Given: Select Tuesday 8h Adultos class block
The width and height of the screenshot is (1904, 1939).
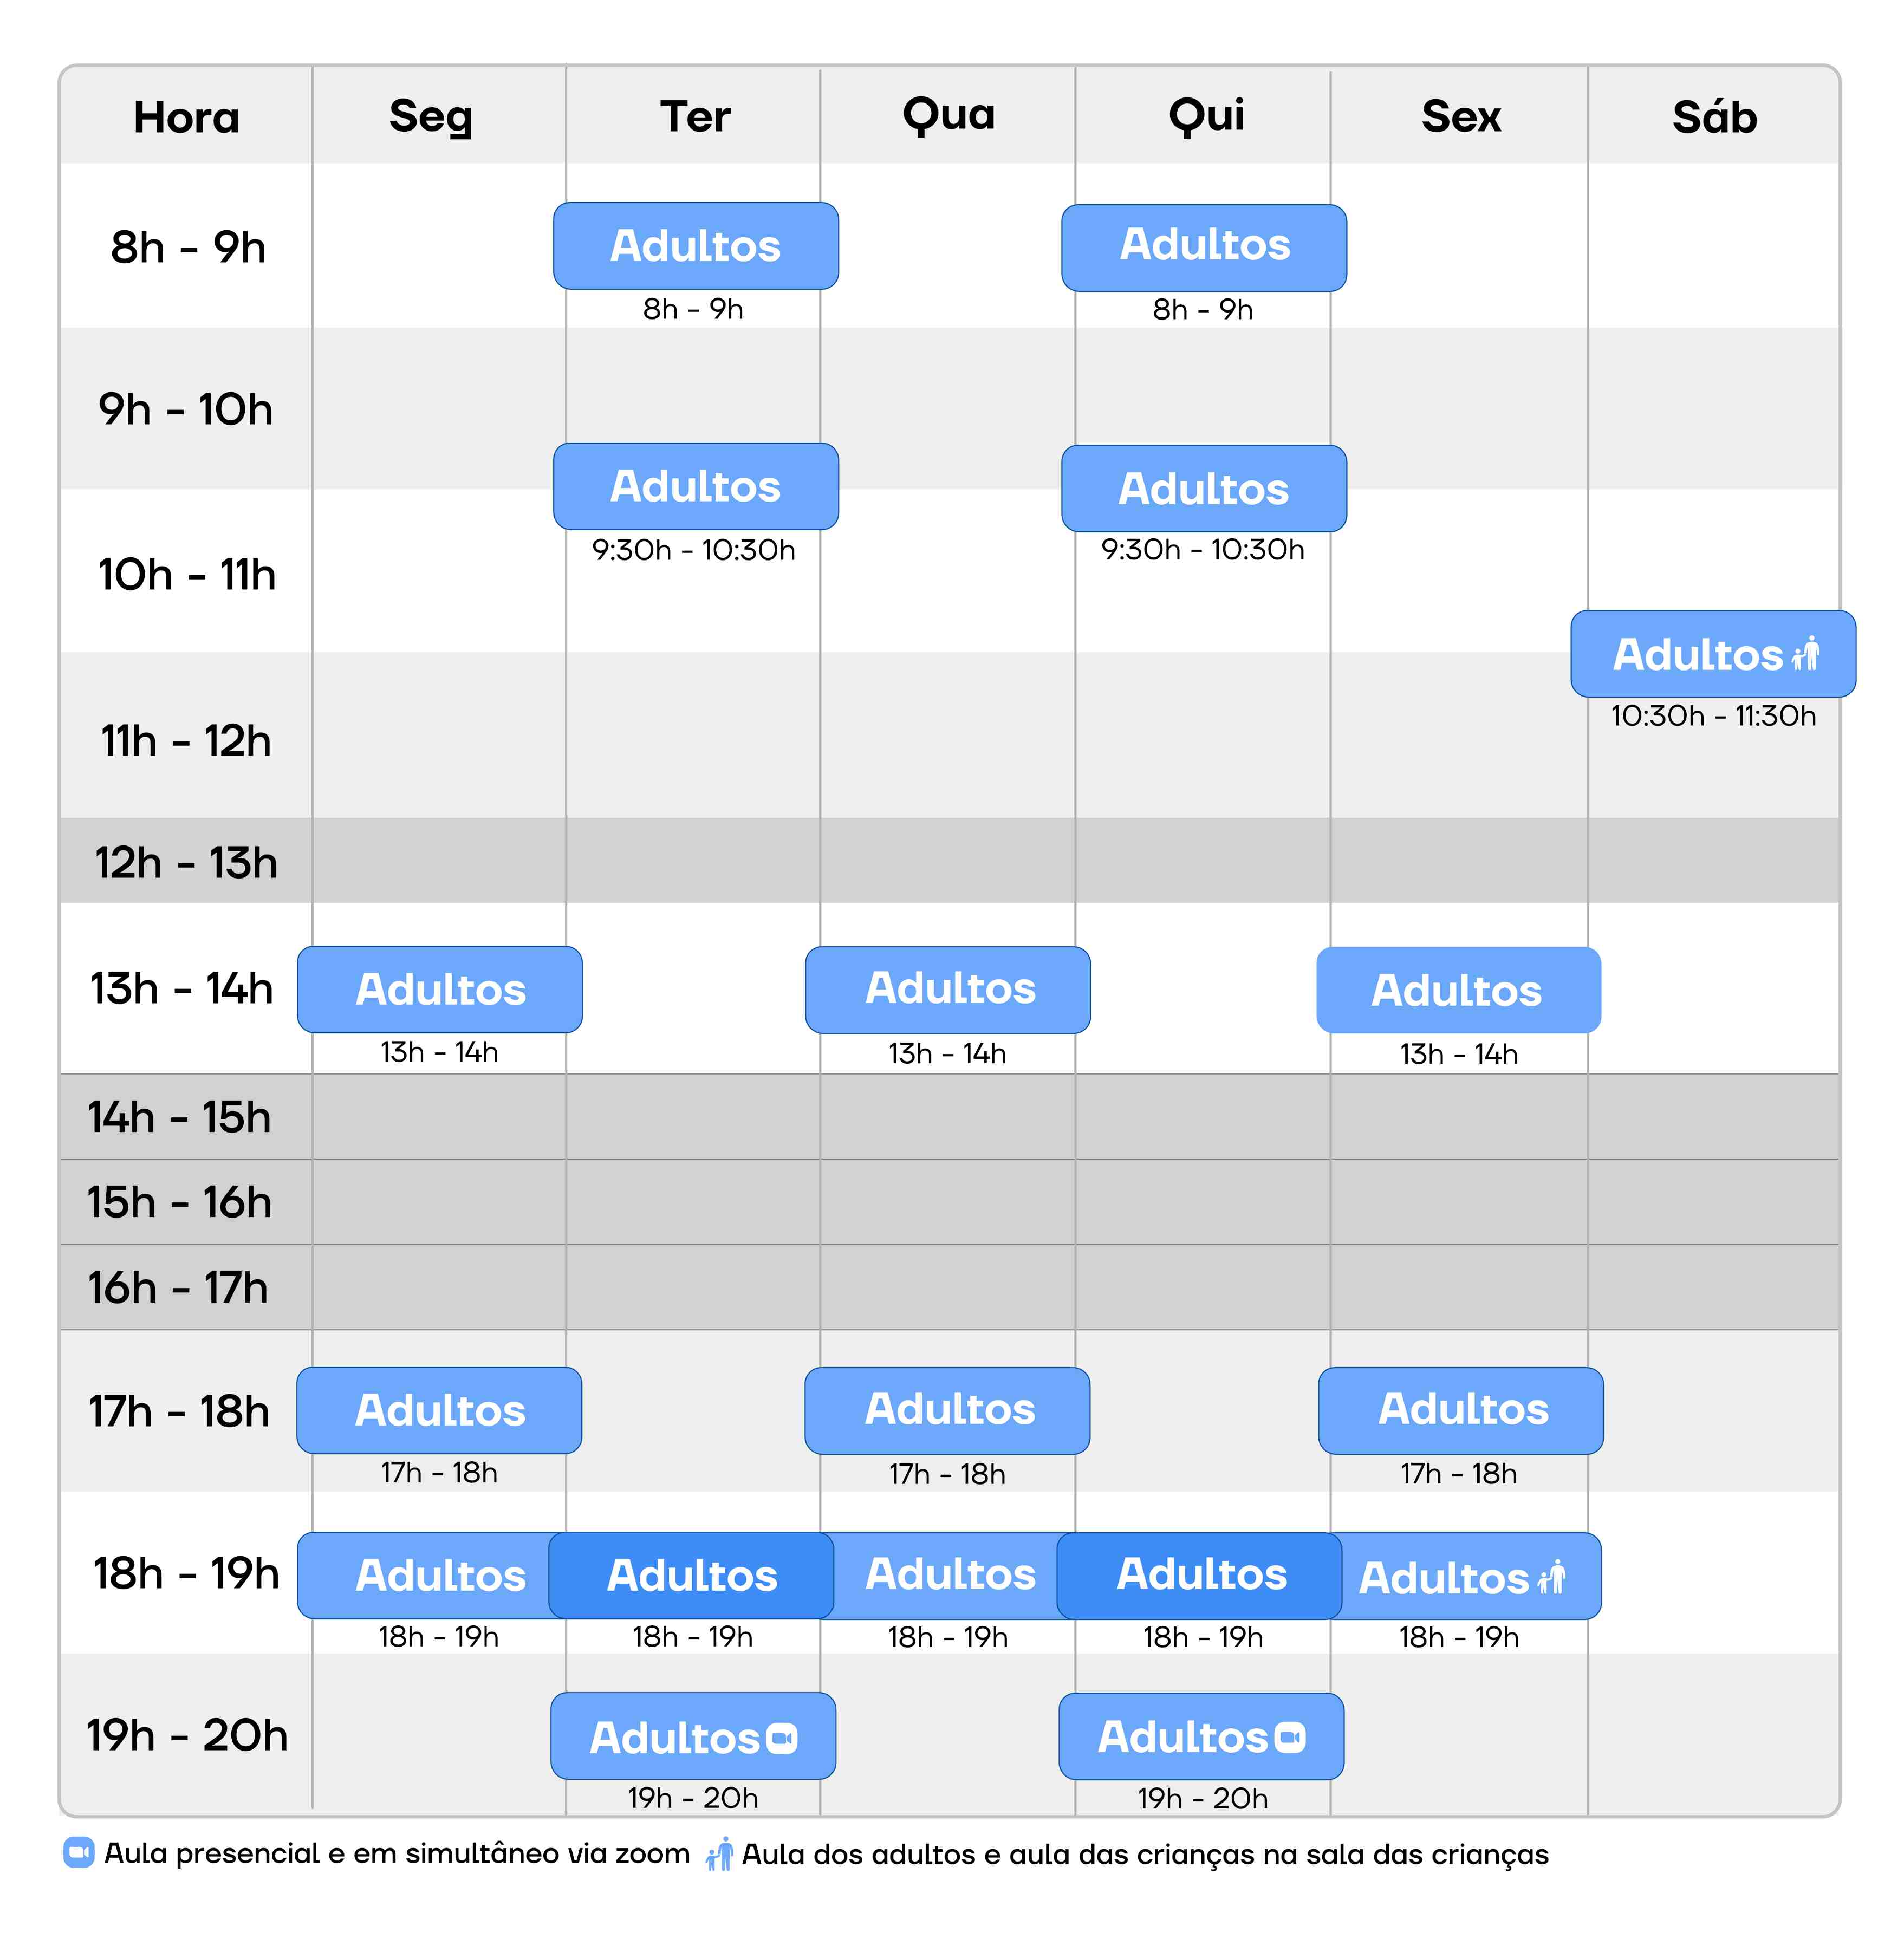Looking at the screenshot, I should tap(695, 246).
